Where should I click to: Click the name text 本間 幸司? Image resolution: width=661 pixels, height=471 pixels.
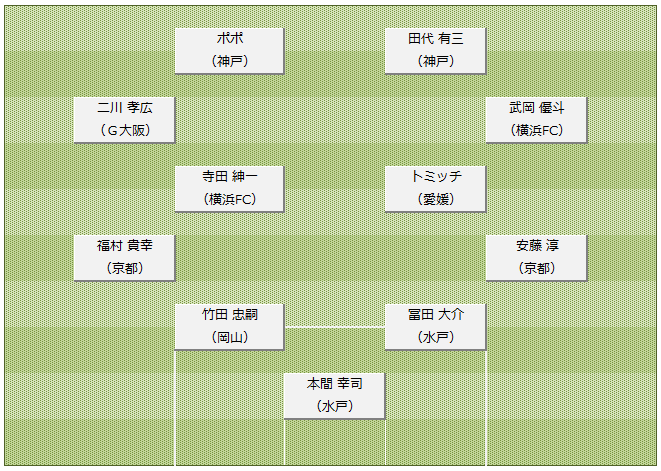[335, 384]
